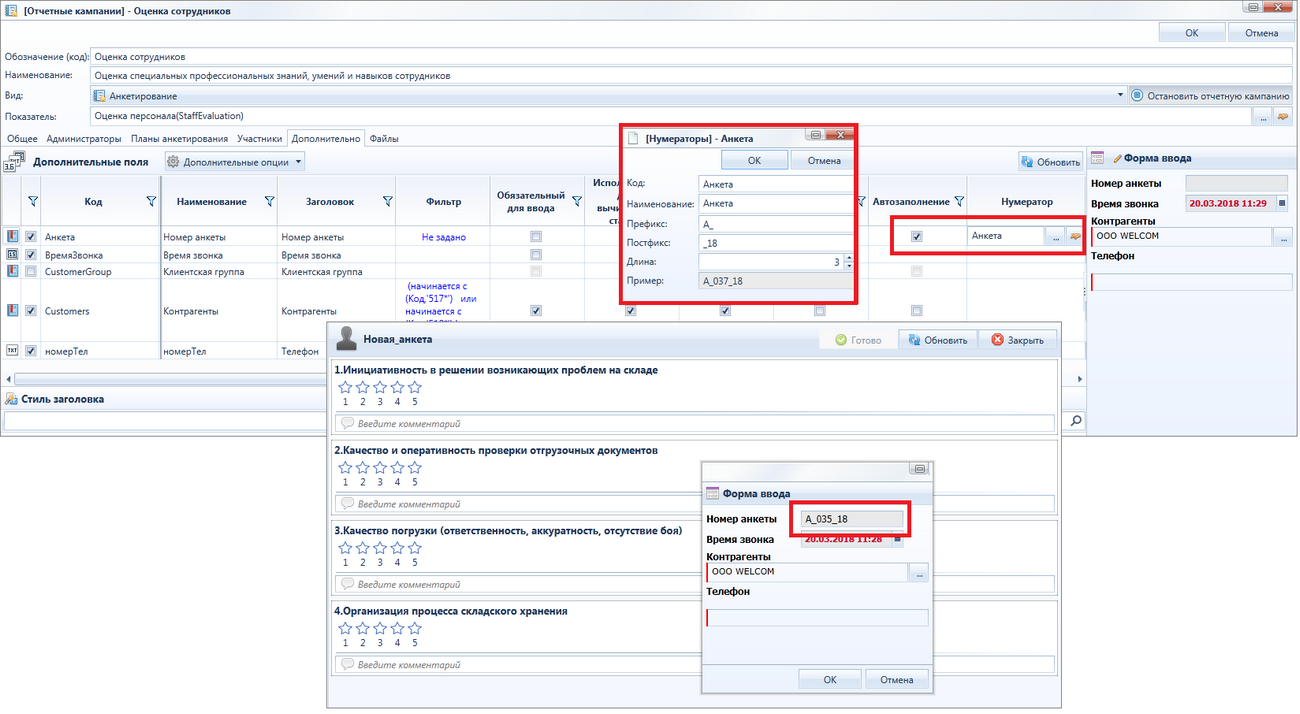The image size is (1300, 714).
Task: Open Показатель lookup ellipsis button
Action: click(x=1263, y=116)
